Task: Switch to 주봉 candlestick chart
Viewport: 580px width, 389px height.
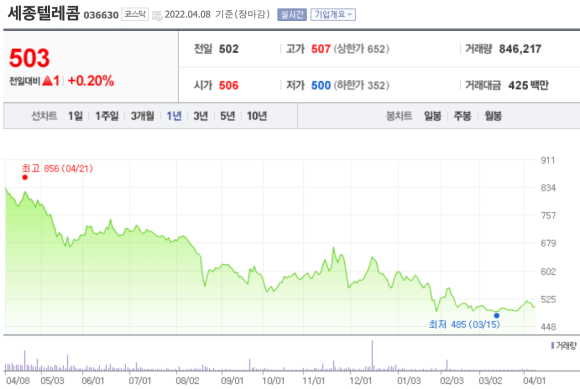Action: point(462,116)
